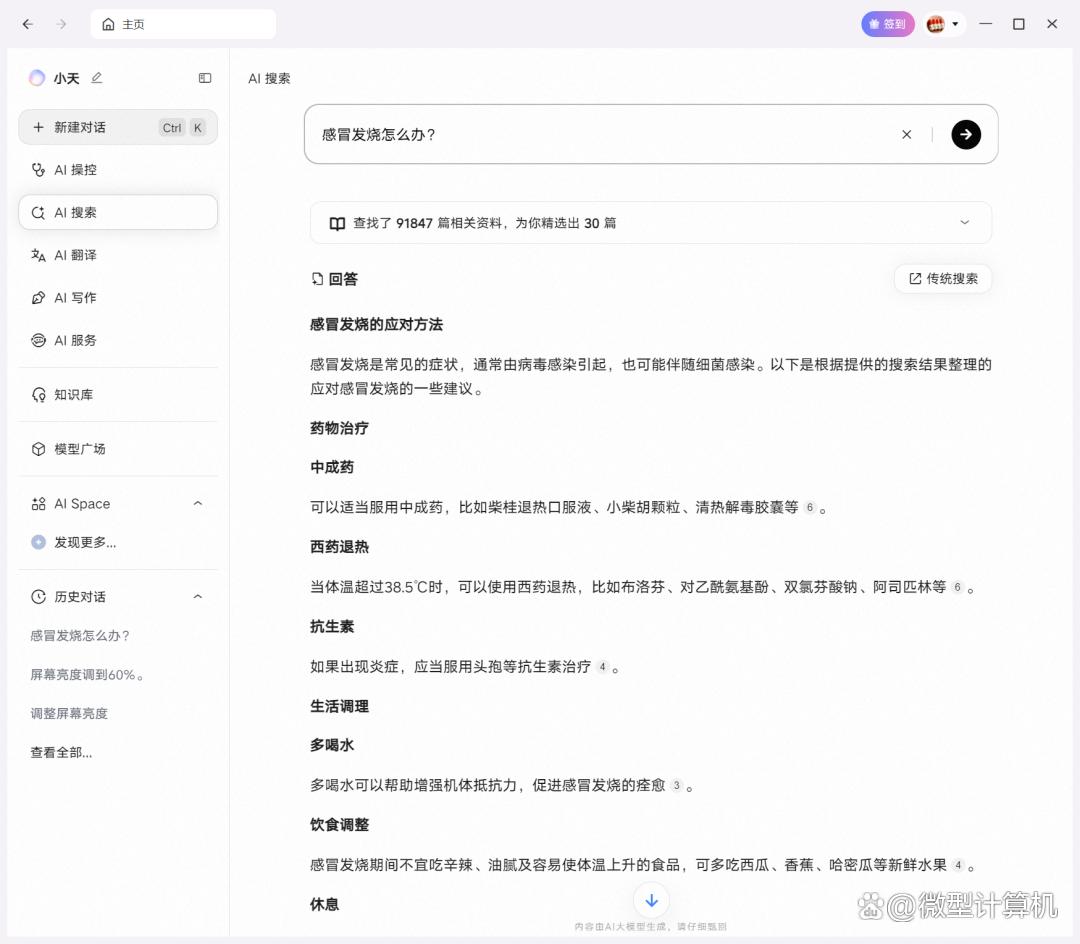Viewport: 1080px width, 944px height.
Task: Clear the search box with the X icon
Action: (907, 134)
